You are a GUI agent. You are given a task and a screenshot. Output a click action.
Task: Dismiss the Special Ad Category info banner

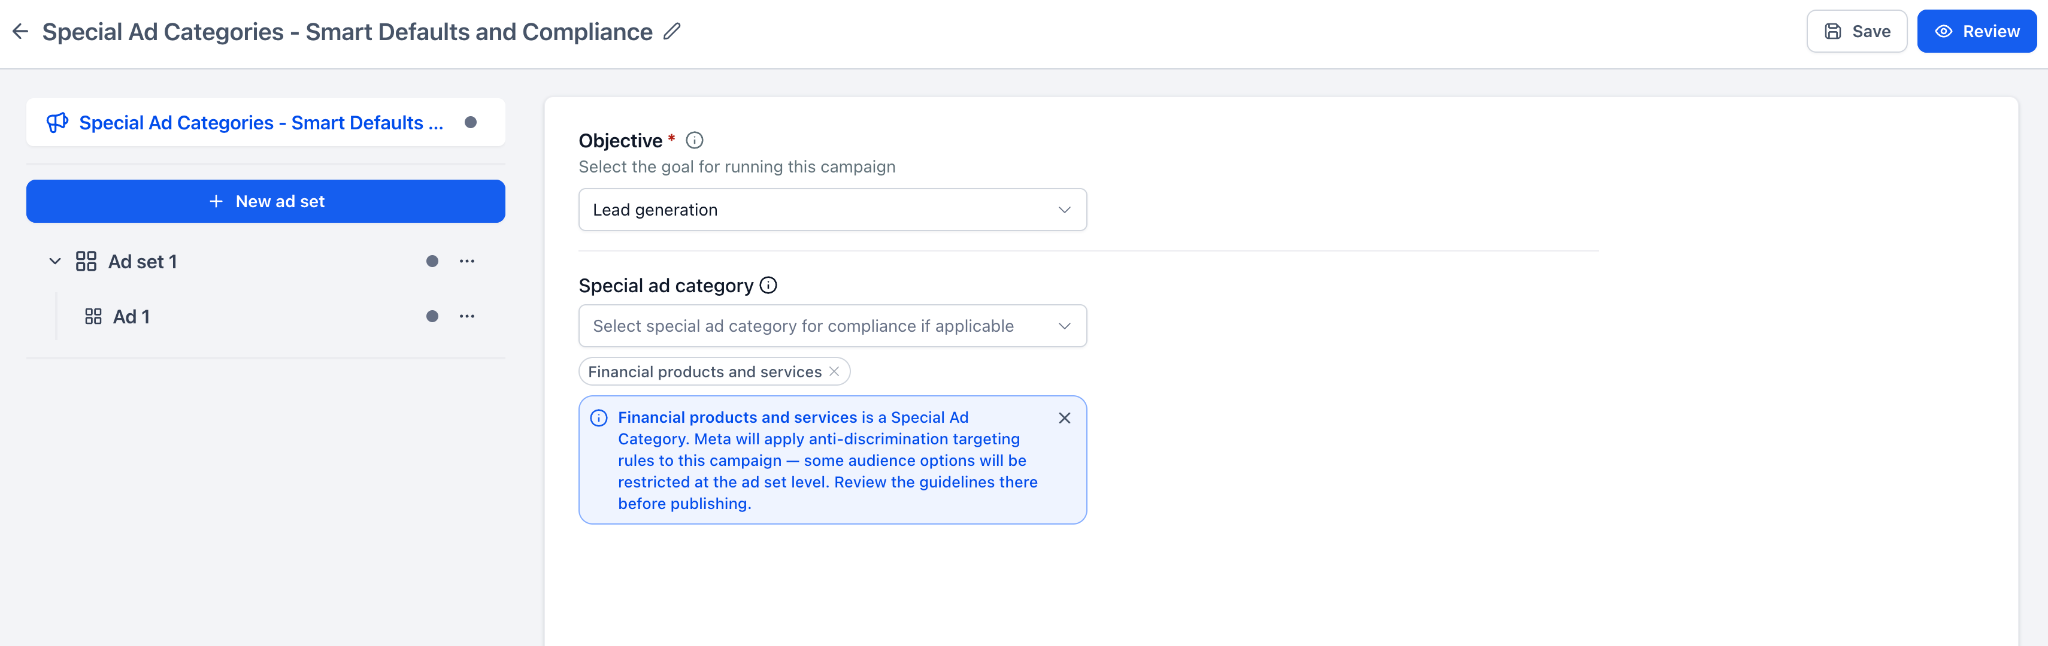pos(1064,418)
